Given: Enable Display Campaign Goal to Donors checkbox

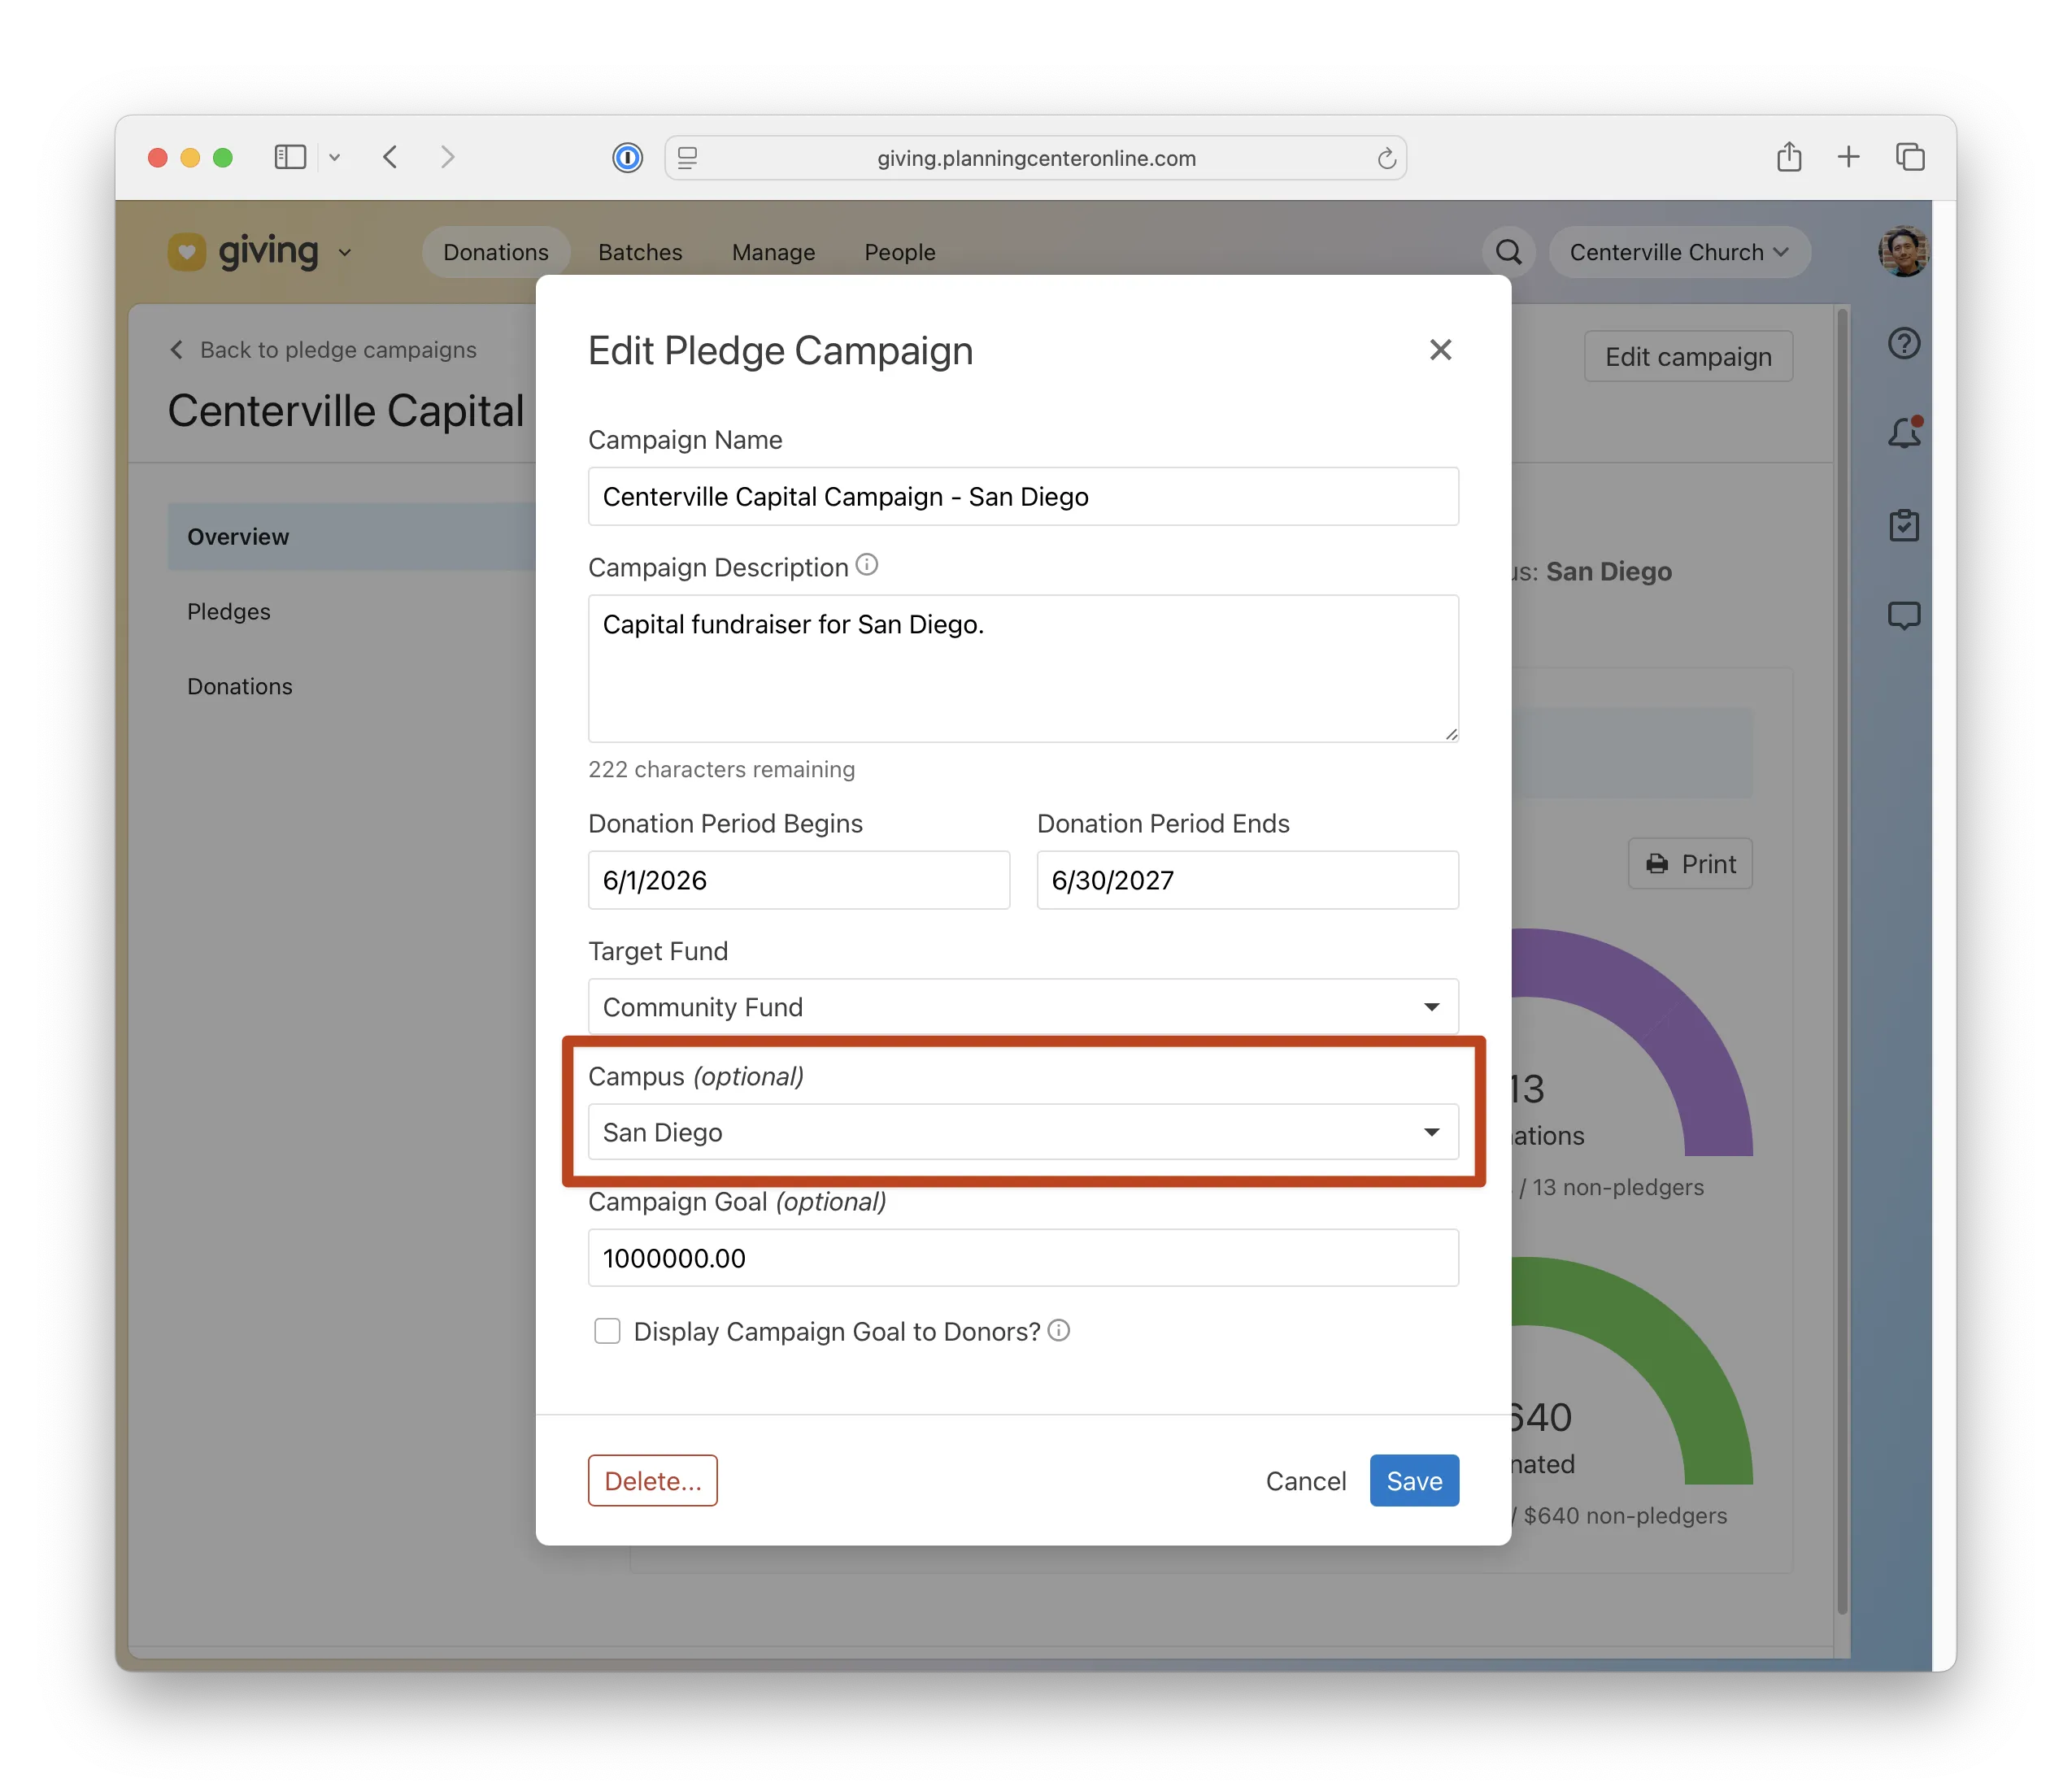Looking at the screenshot, I should tap(607, 1331).
